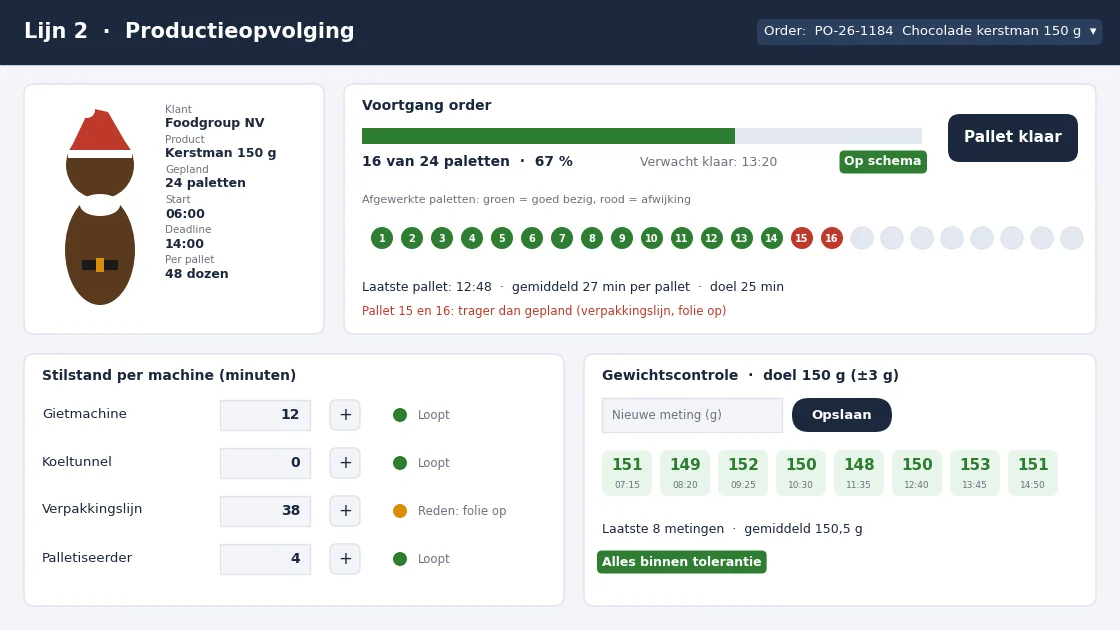Select weight measurement 151 at 07:15

point(627,473)
